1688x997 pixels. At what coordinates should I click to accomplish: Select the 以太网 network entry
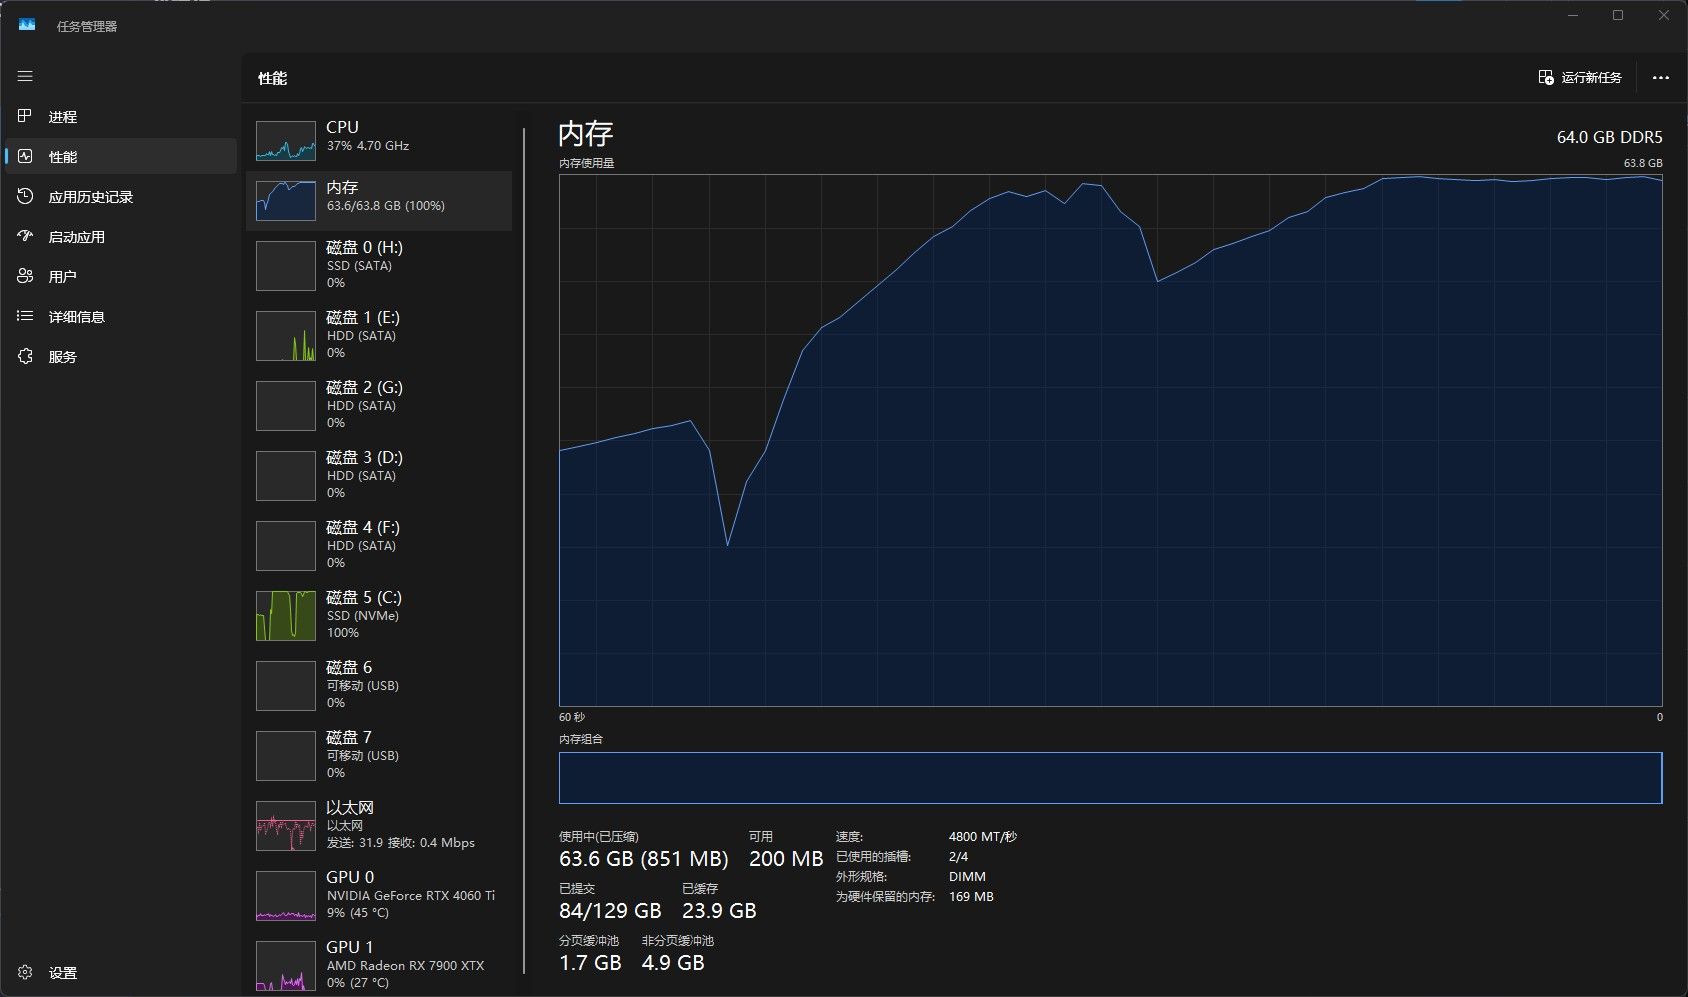click(379, 825)
